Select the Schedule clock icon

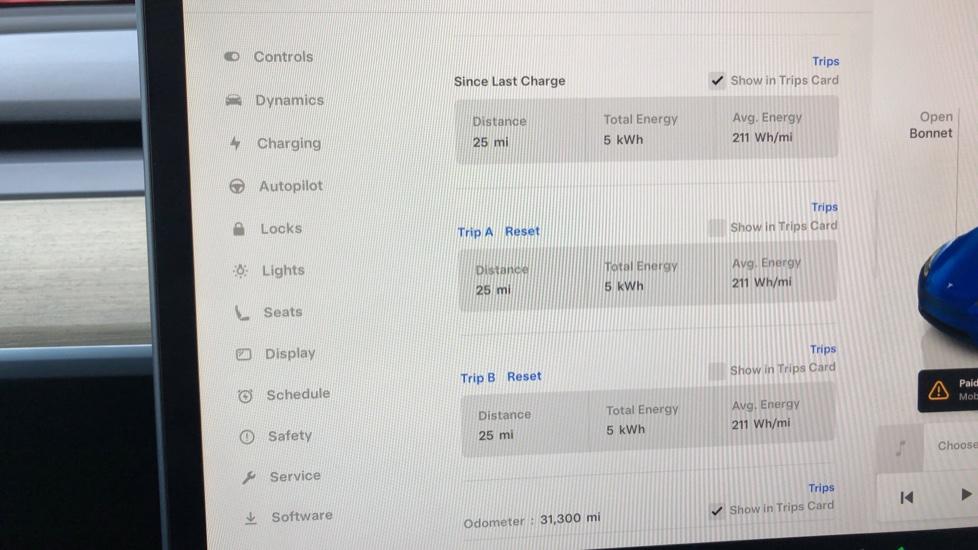[x=245, y=395]
